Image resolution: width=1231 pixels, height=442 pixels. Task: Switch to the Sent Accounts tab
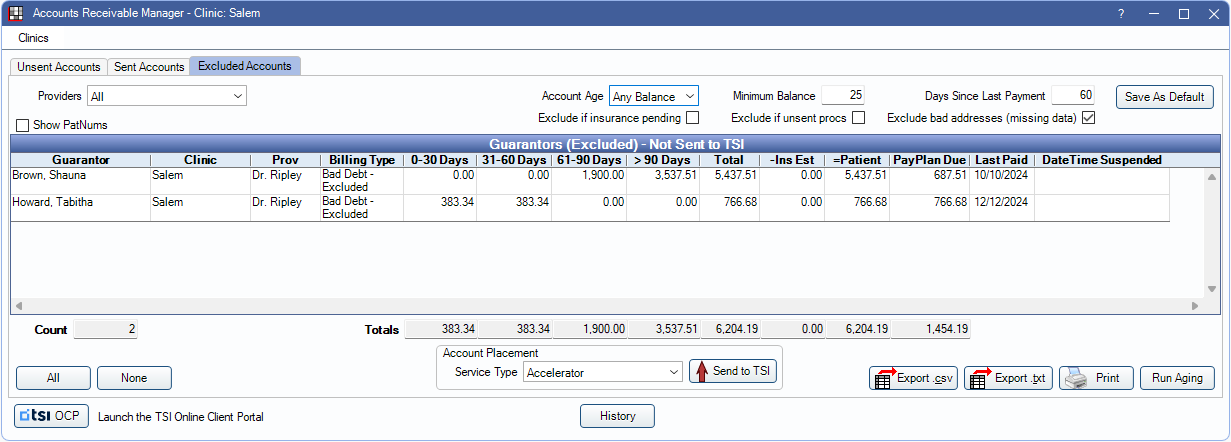pos(149,67)
